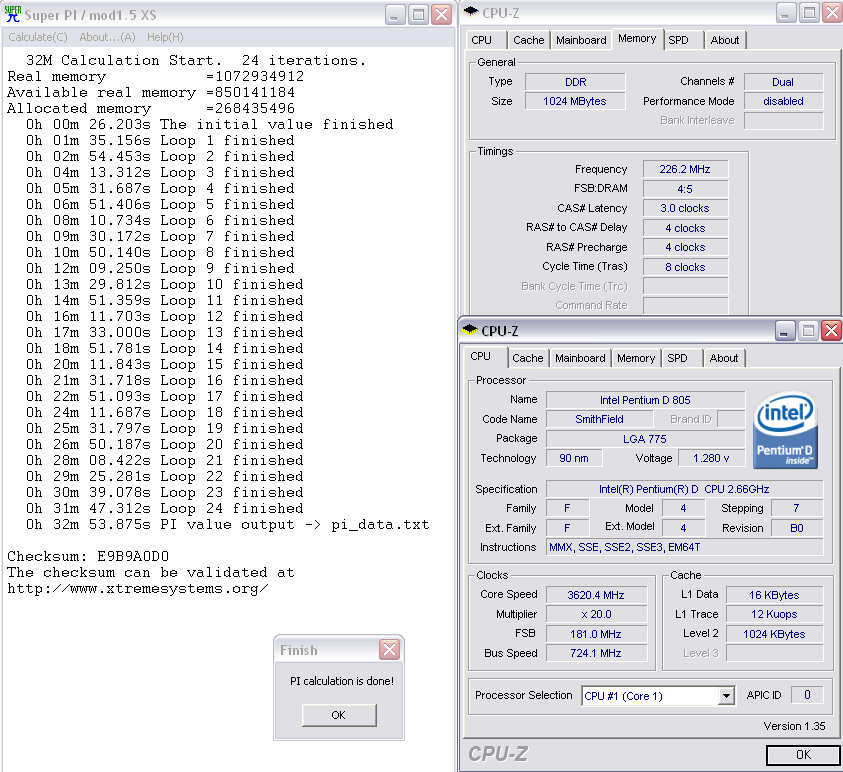Image resolution: width=843 pixels, height=772 pixels.
Task: Switch to Cache tab in lower CPU-Z window
Action: coord(527,359)
